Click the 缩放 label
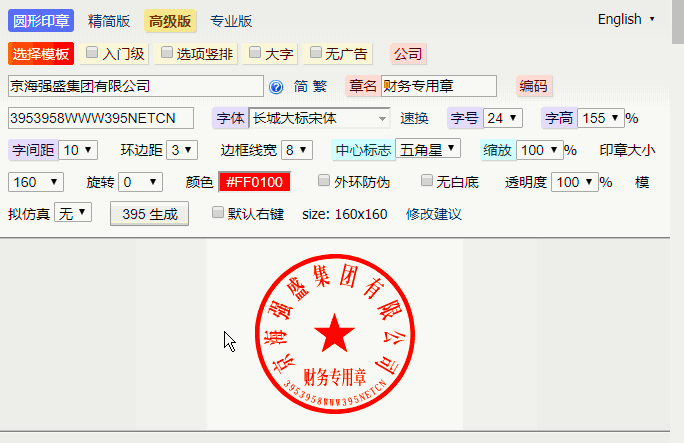The width and height of the screenshot is (684, 443). 497,150
